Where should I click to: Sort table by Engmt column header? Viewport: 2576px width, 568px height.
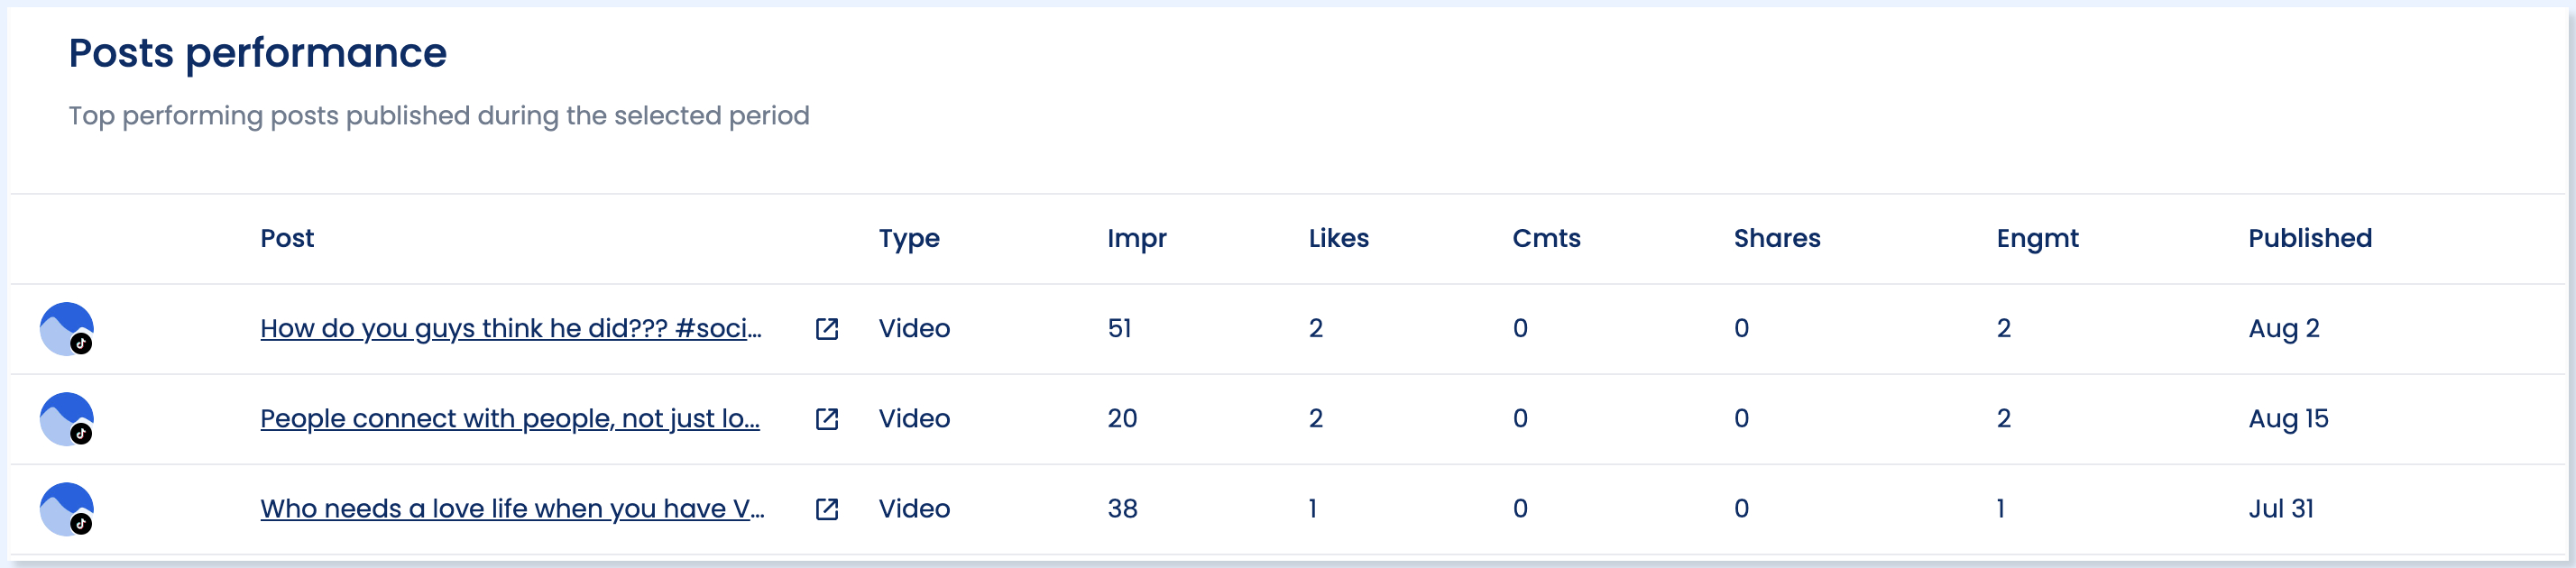coord(2037,238)
